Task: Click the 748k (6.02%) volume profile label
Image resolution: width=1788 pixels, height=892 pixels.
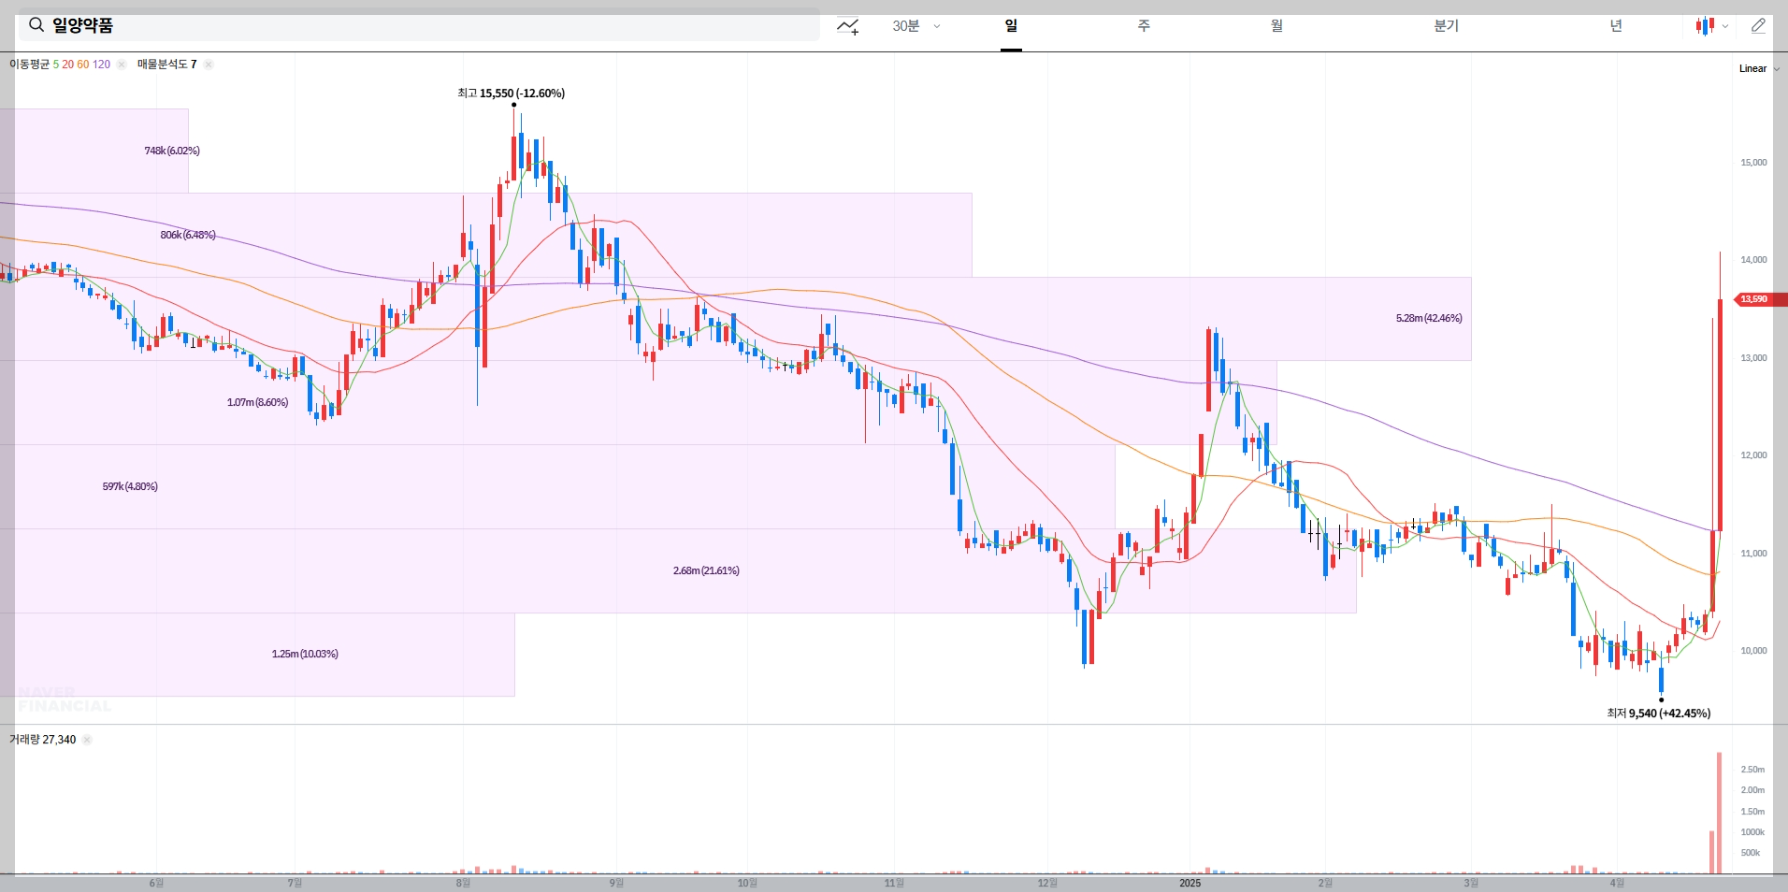Action: tap(172, 151)
